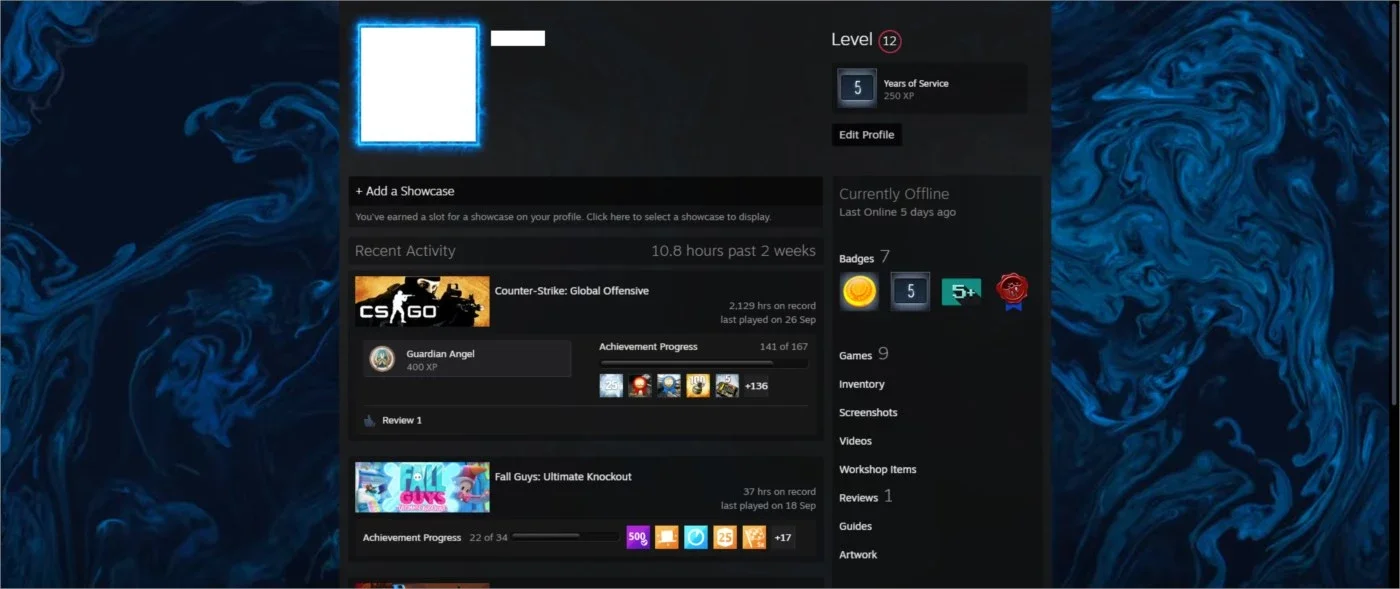The height and width of the screenshot is (589, 1400).
Task: Open the Counter-Strike: Global Offensive title link
Action: click(x=572, y=291)
